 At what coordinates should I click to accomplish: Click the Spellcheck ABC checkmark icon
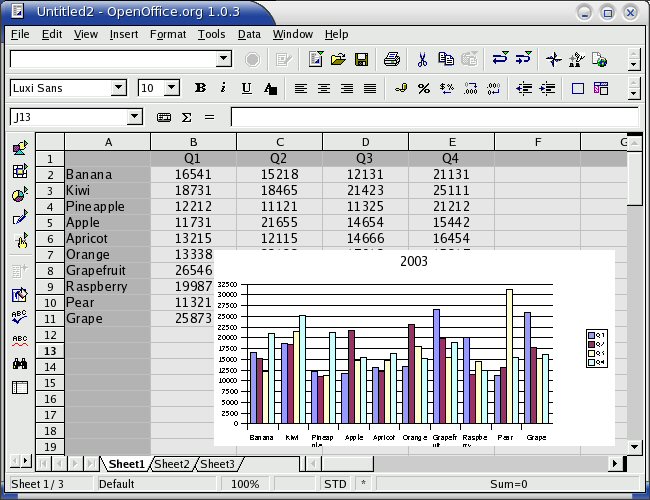[19, 317]
